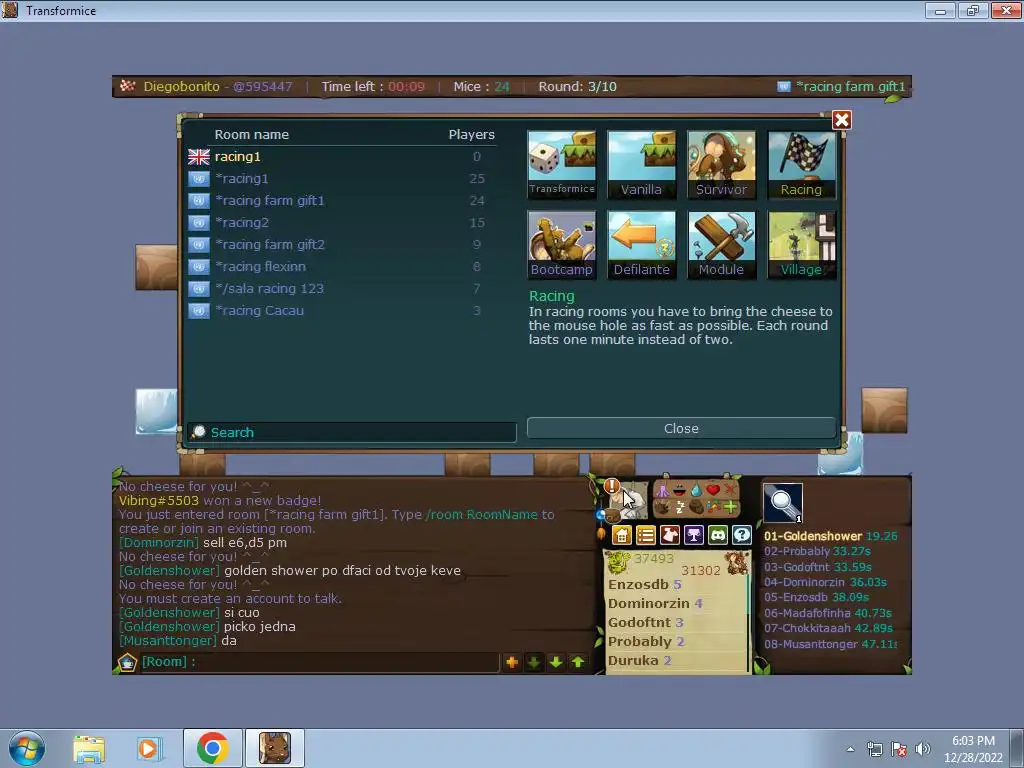Click Duruka in the score list
The height and width of the screenshot is (768, 1024).
point(633,660)
